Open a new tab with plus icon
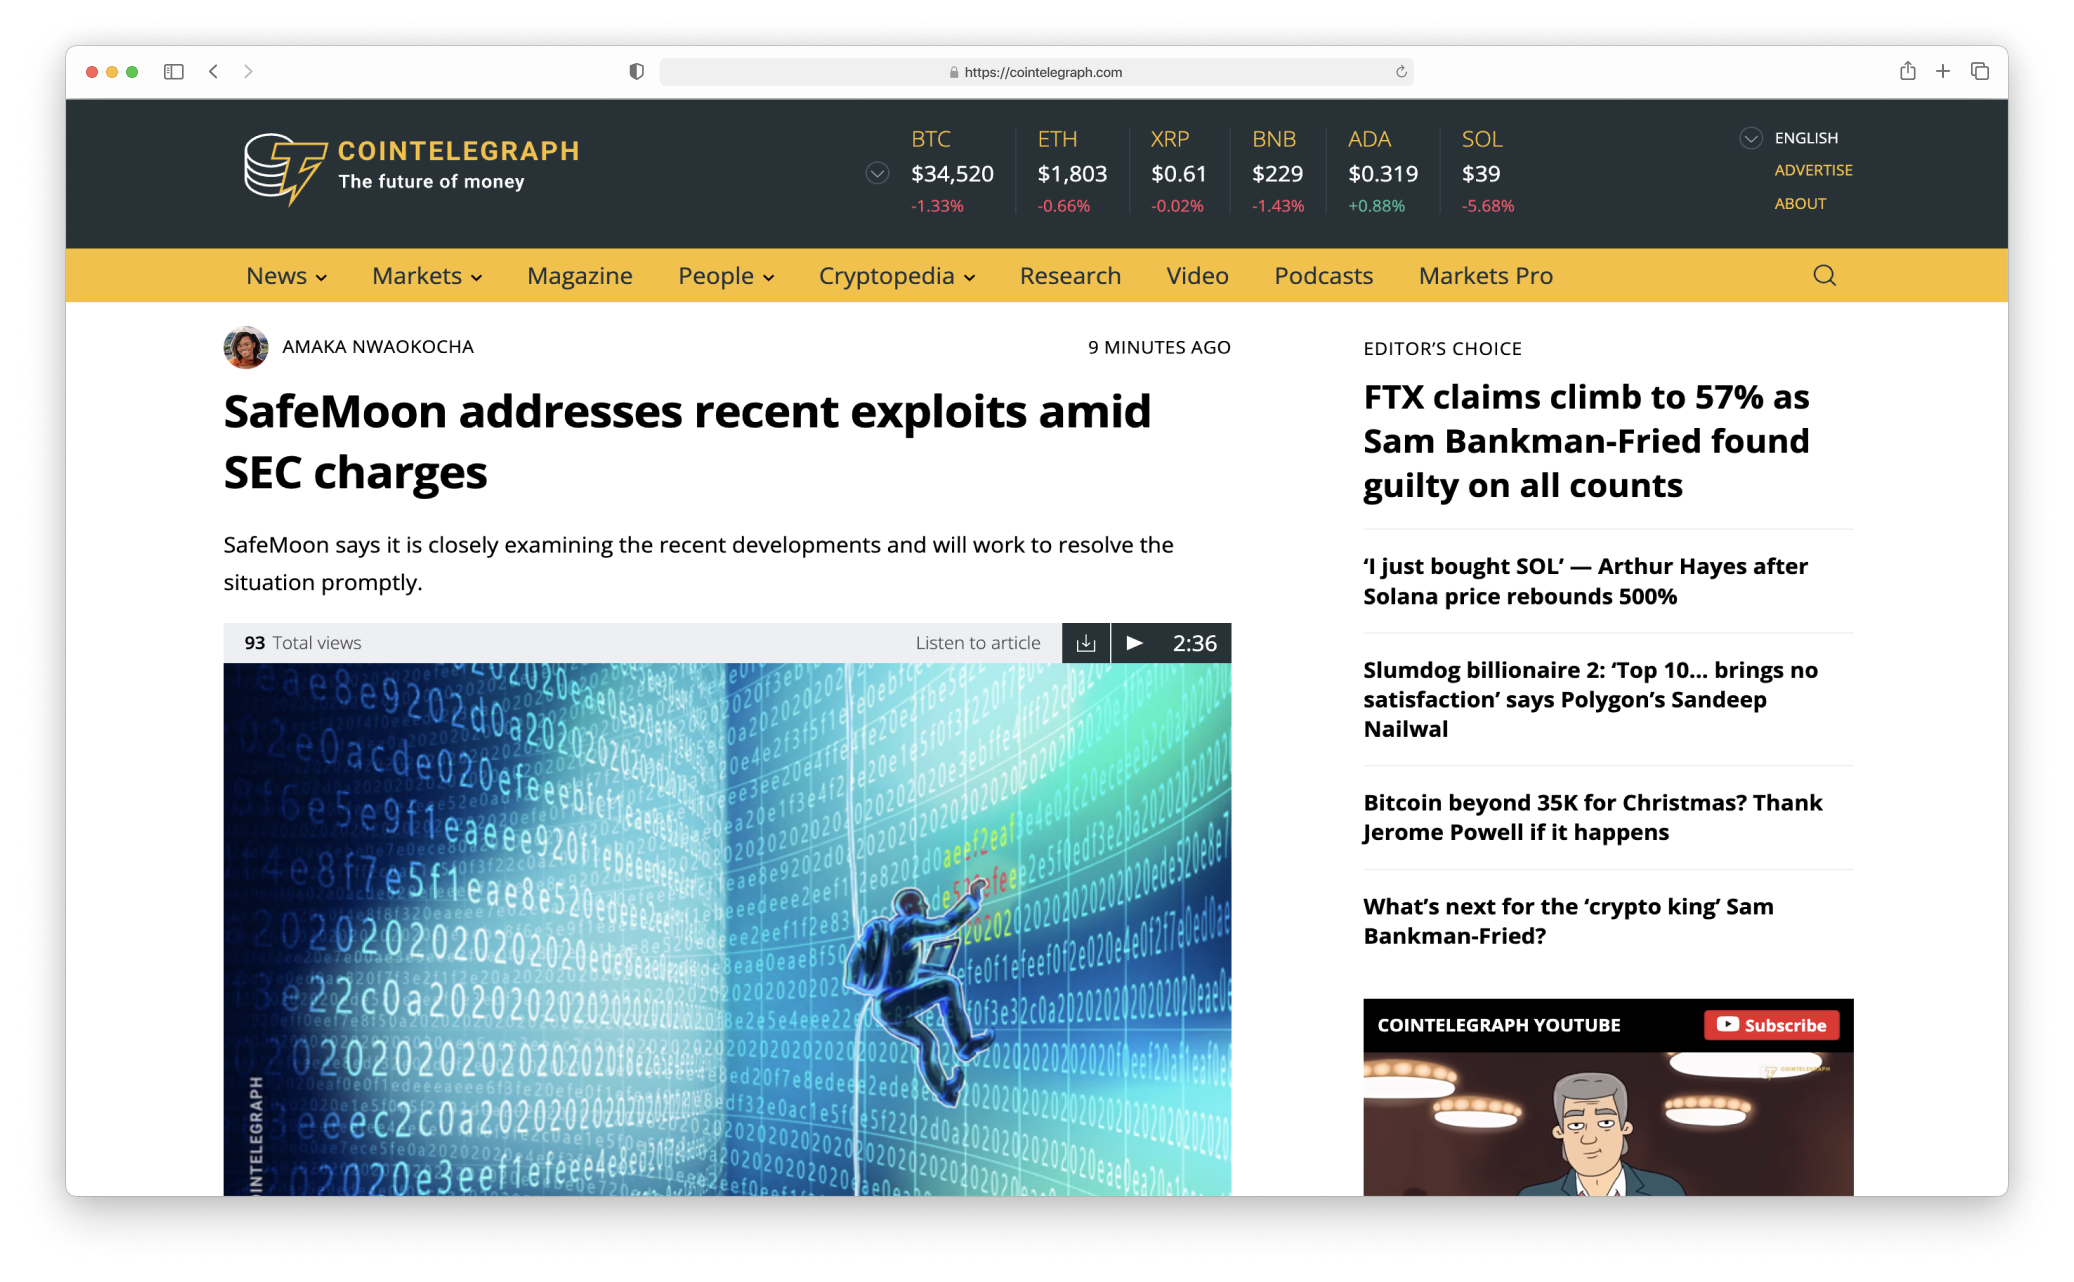 pyautogui.click(x=1942, y=71)
